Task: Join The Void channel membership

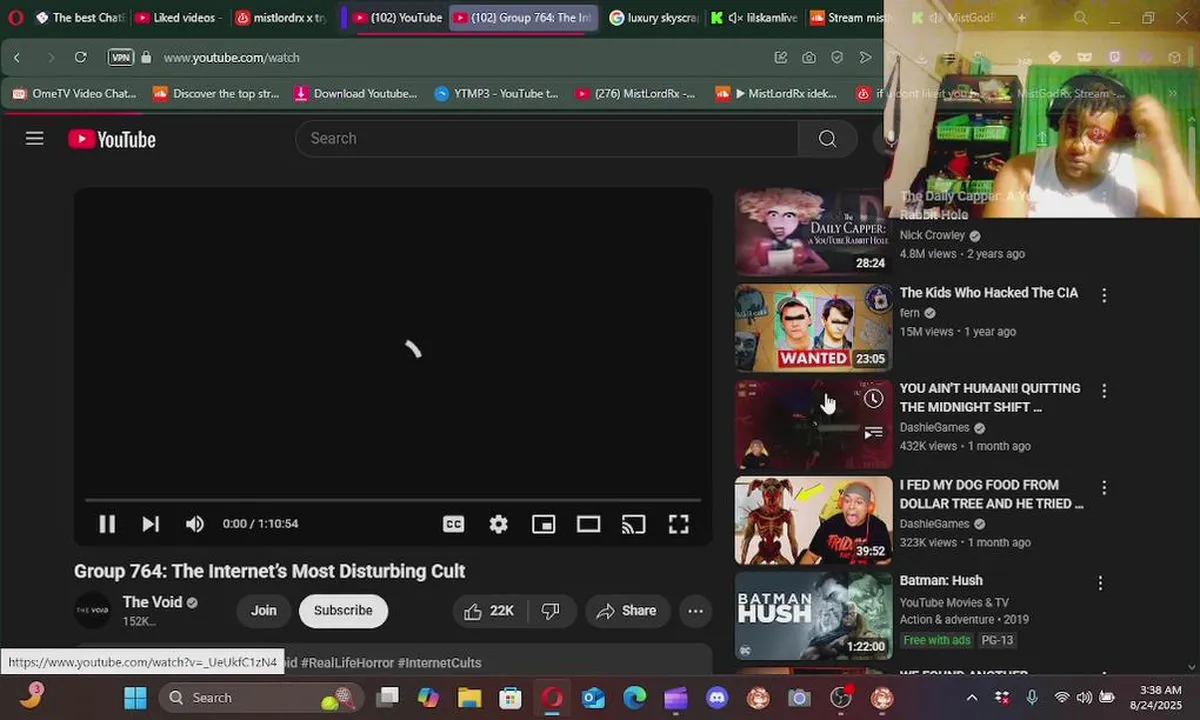Action: (x=264, y=611)
